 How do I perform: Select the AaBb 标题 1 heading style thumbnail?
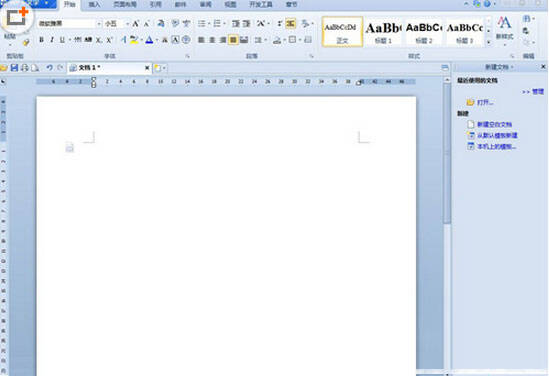tap(383, 32)
